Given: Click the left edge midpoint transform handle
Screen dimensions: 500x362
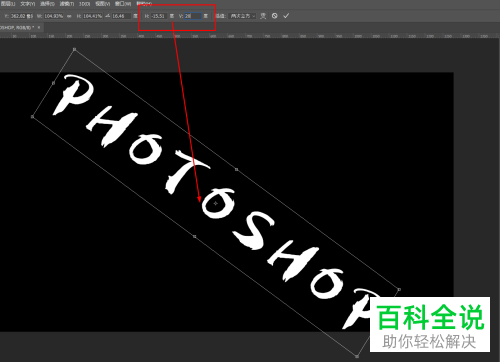Looking at the screenshot, I should 53,83.
